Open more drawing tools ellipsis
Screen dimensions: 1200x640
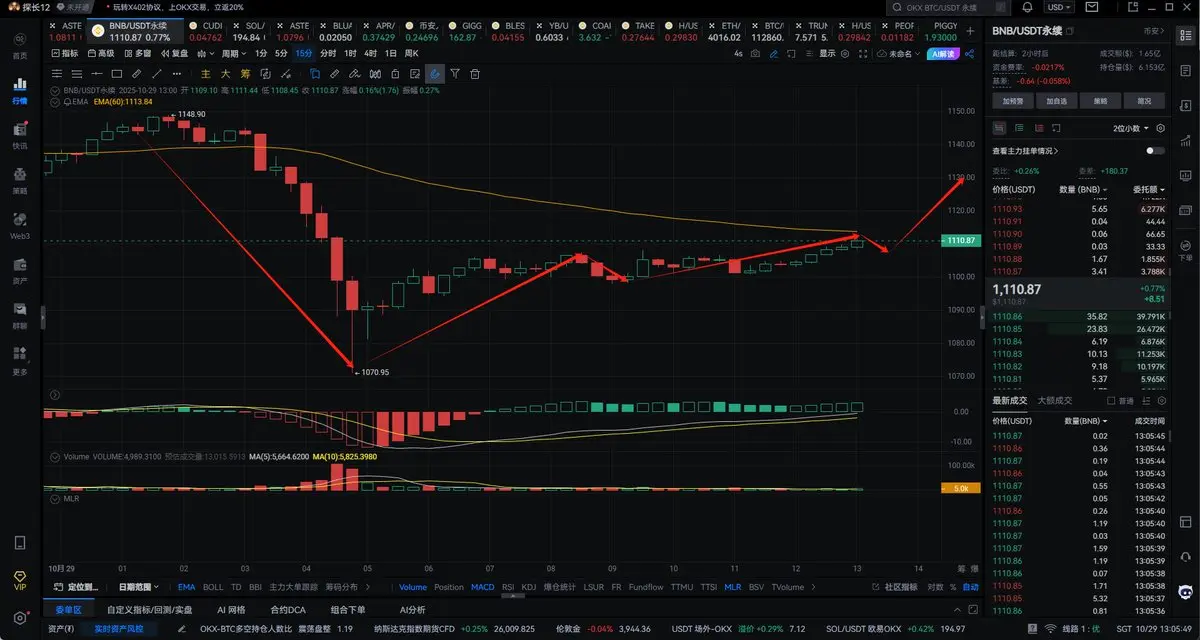coord(177,74)
